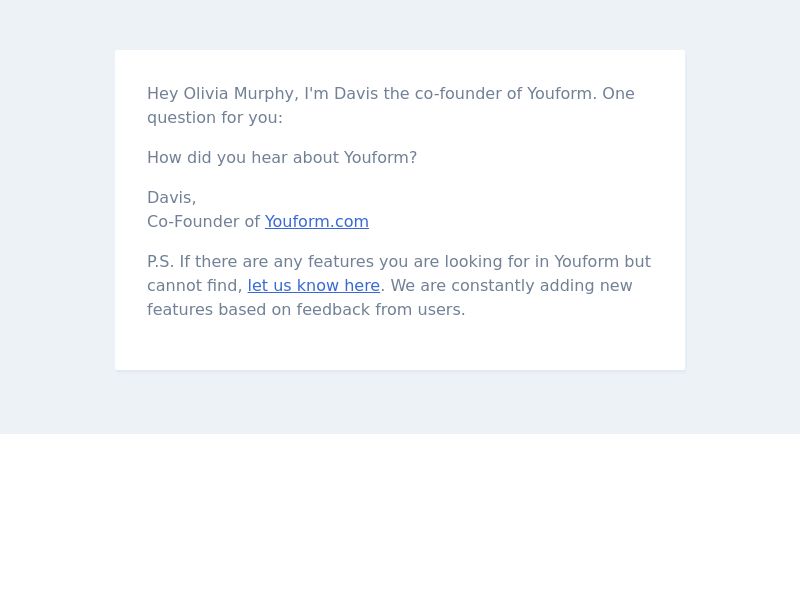Click 'How did you hear about Youform?' text
The width and height of the screenshot is (800, 600).
[x=282, y=158]
